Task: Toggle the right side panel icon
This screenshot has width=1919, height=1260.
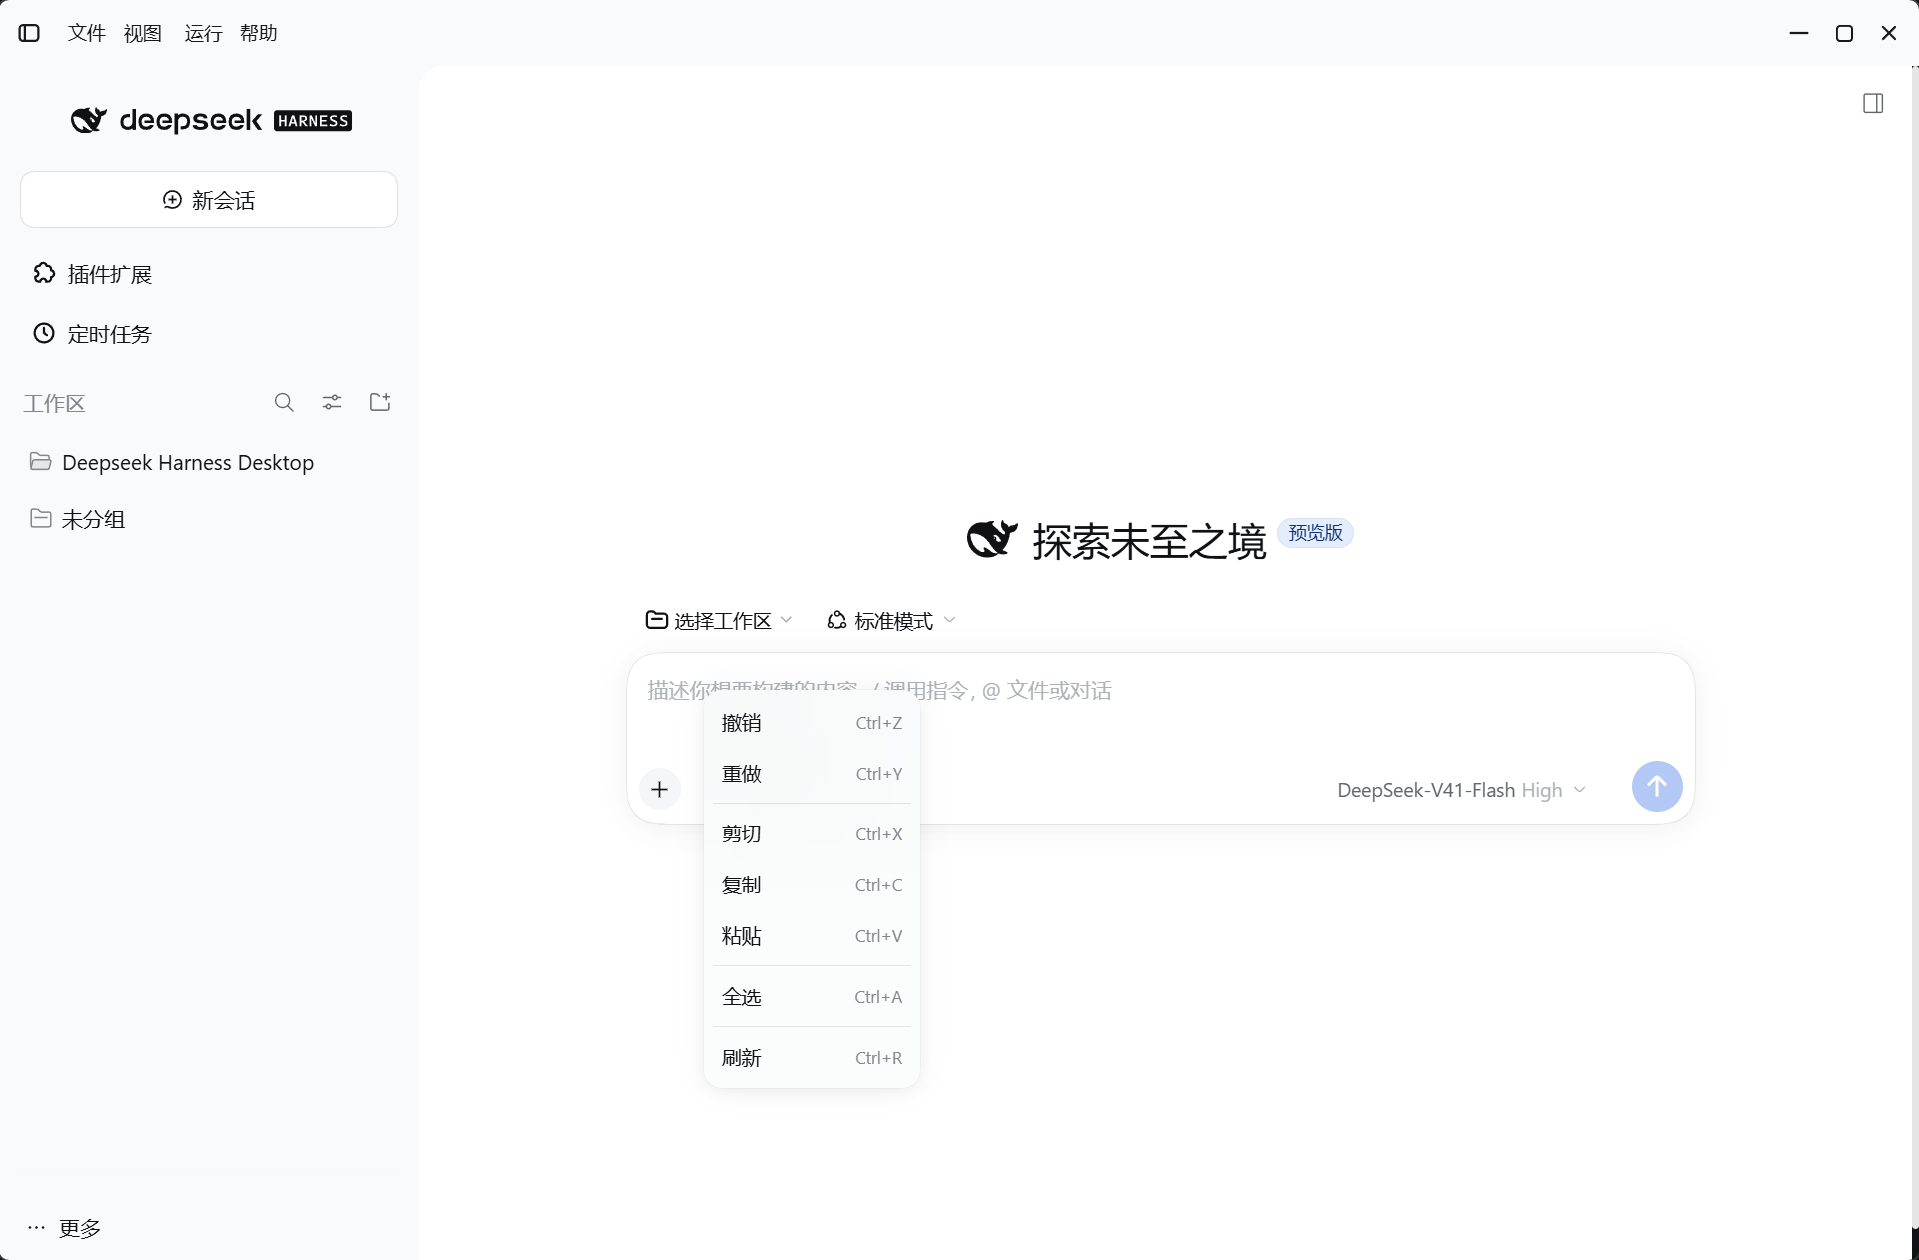Action: tap(1873, 103)
